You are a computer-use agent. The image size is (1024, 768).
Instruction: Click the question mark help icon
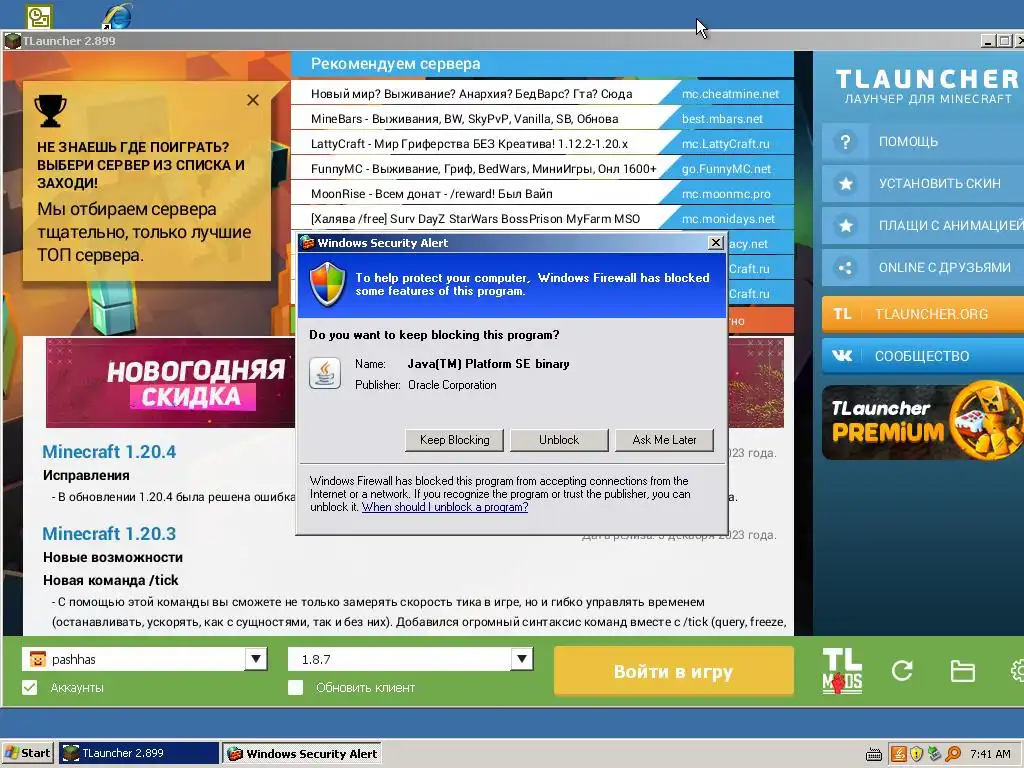(845, 142)
